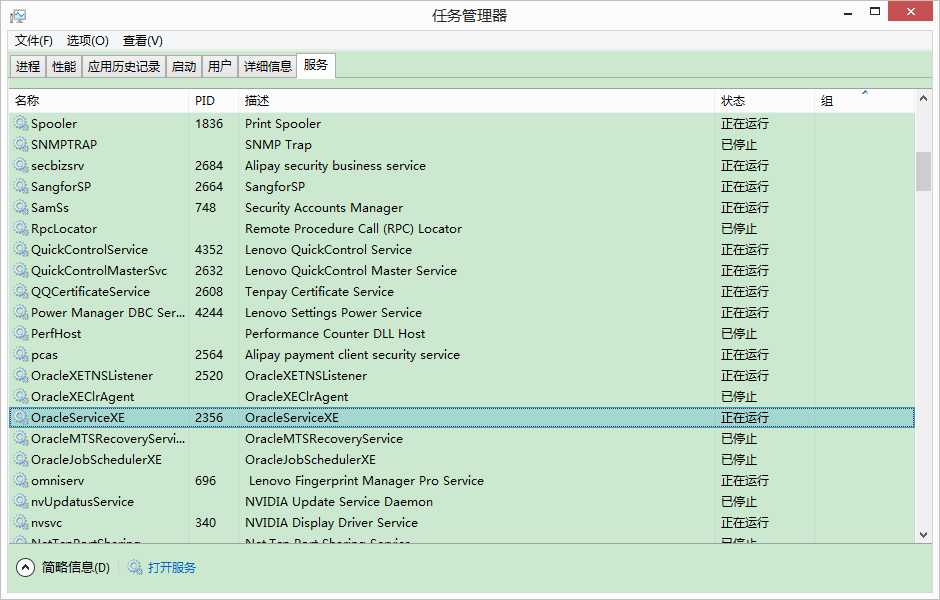Click the SangforSP row icon
This screenshot has width=940, height=600.
(22, 186)
